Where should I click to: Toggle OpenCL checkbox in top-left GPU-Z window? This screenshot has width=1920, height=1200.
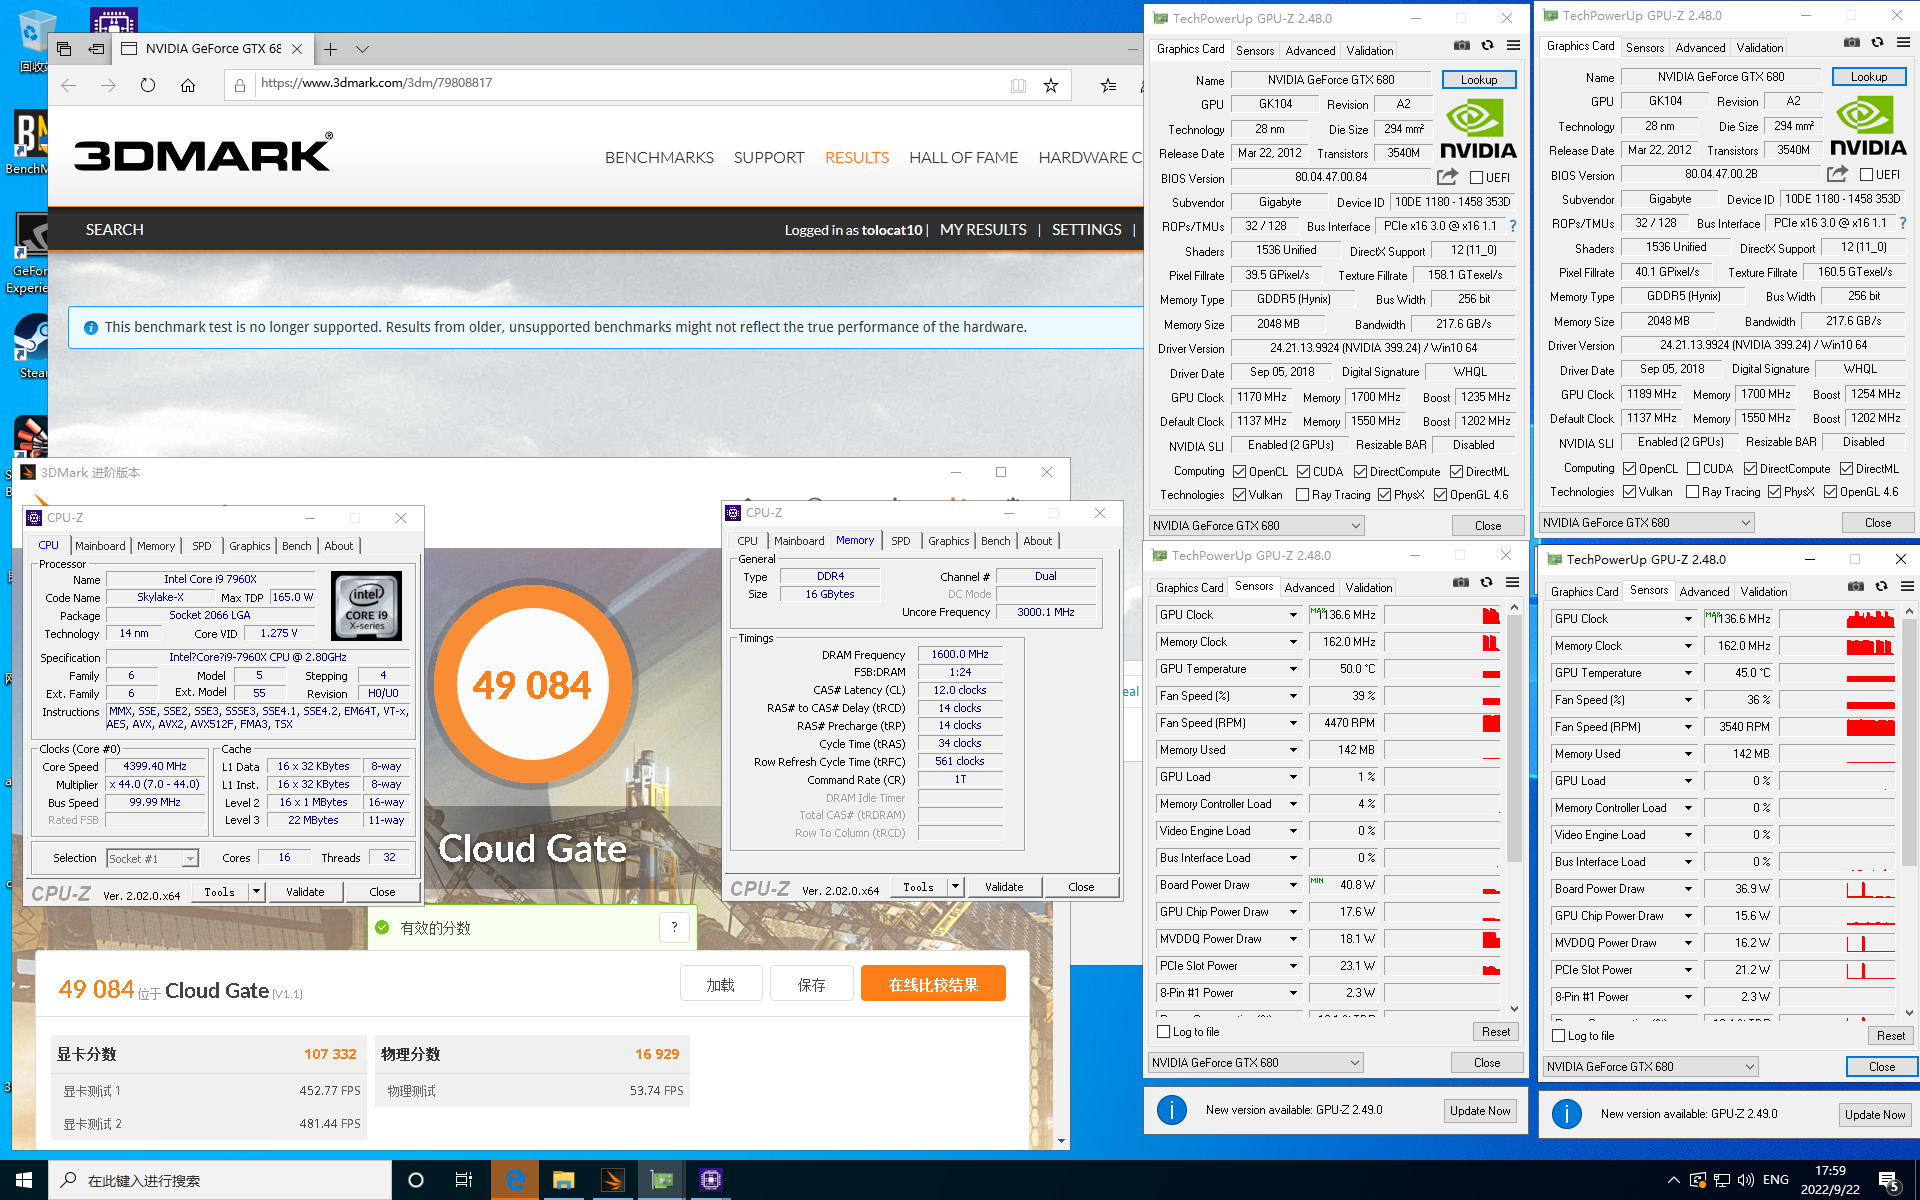[x=1239, y=472]
